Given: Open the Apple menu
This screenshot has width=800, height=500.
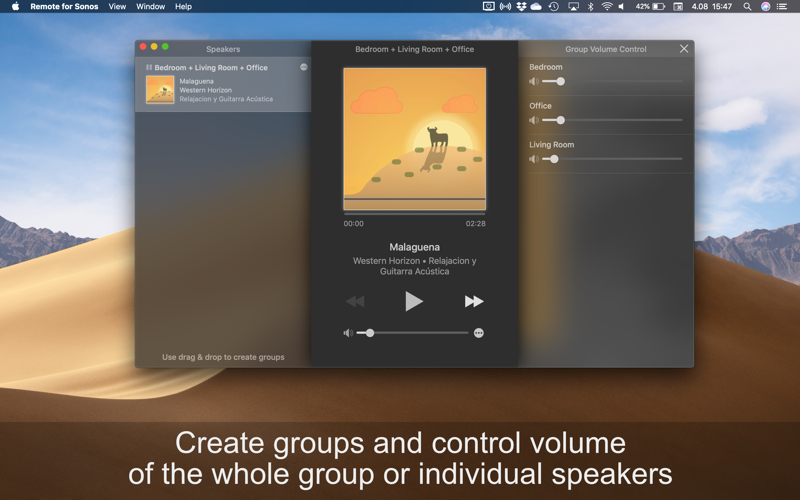Looking at the screenshot, I should [15, 7].
